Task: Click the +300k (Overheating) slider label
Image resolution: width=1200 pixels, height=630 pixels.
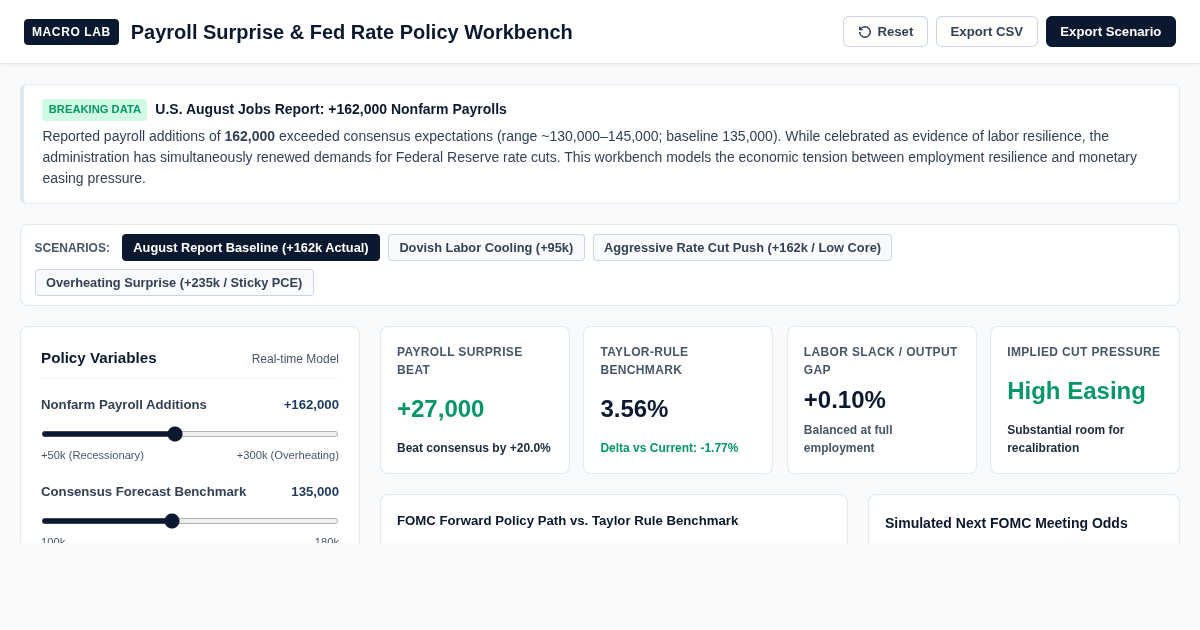Action: coord(288,455)
